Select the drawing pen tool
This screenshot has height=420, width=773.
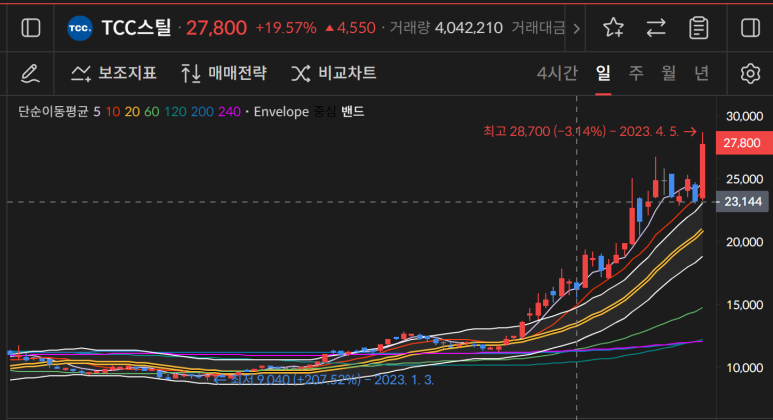(30, 73)
